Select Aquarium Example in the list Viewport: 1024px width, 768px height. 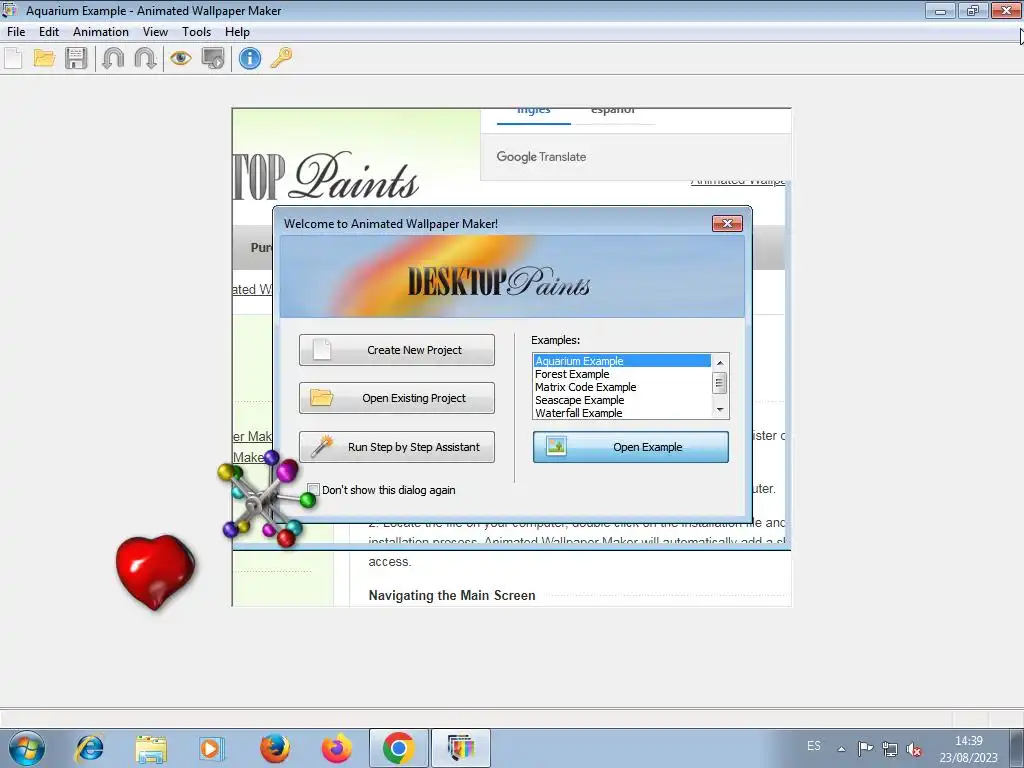click(x=622, y=360)
